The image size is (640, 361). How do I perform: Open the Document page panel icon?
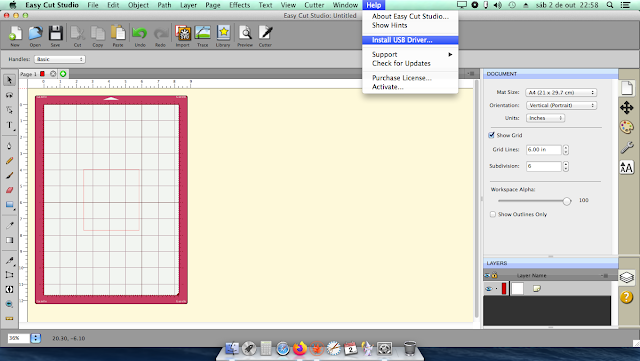(x=627, y=88)
